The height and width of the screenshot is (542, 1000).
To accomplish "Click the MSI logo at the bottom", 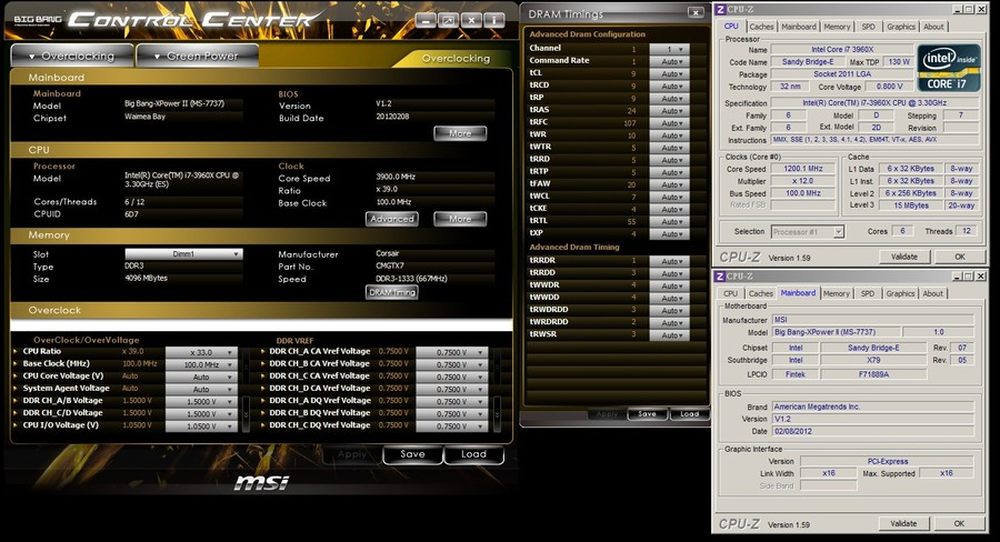I will [x=261, y=482].
